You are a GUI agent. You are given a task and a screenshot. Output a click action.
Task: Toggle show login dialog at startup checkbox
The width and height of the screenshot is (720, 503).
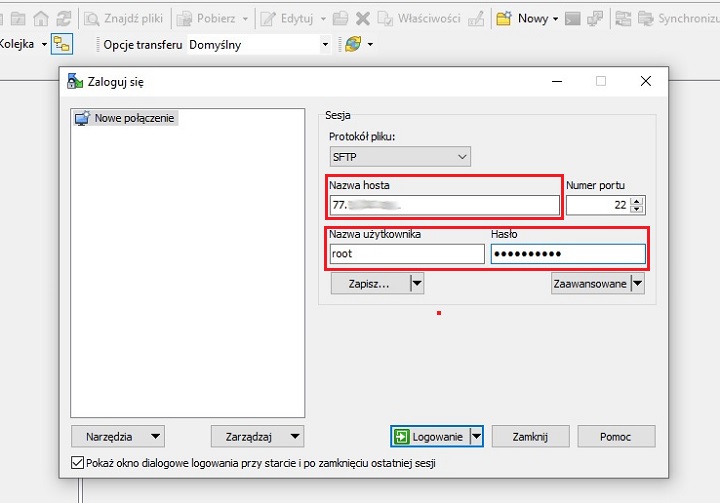(x=78, y=464)
